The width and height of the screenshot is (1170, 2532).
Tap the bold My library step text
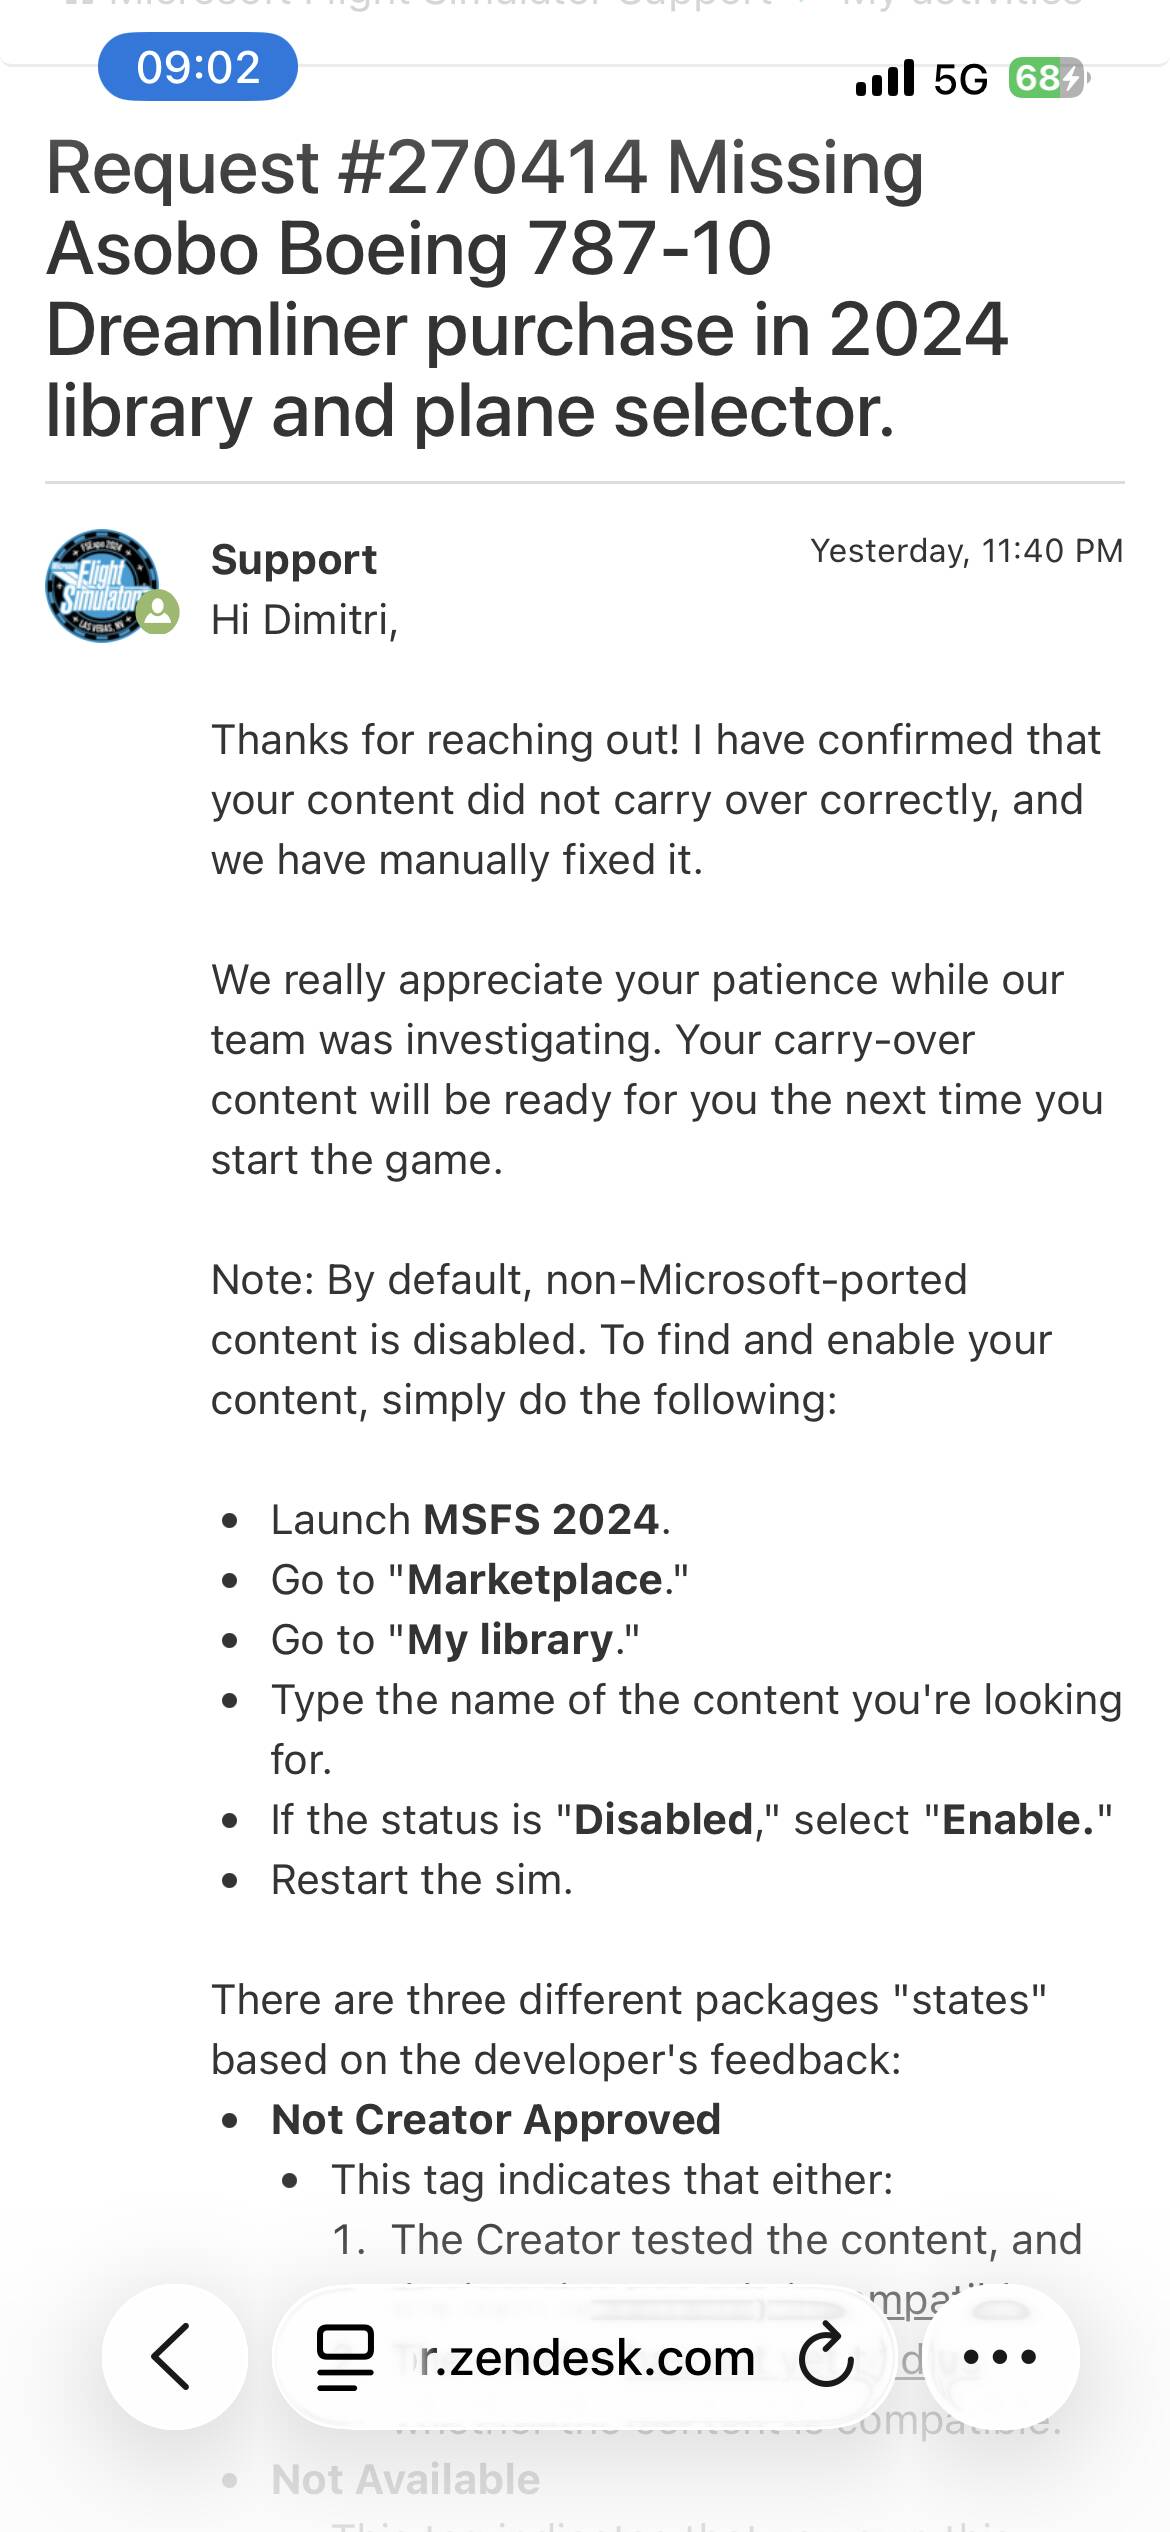tap(510, 1639)
